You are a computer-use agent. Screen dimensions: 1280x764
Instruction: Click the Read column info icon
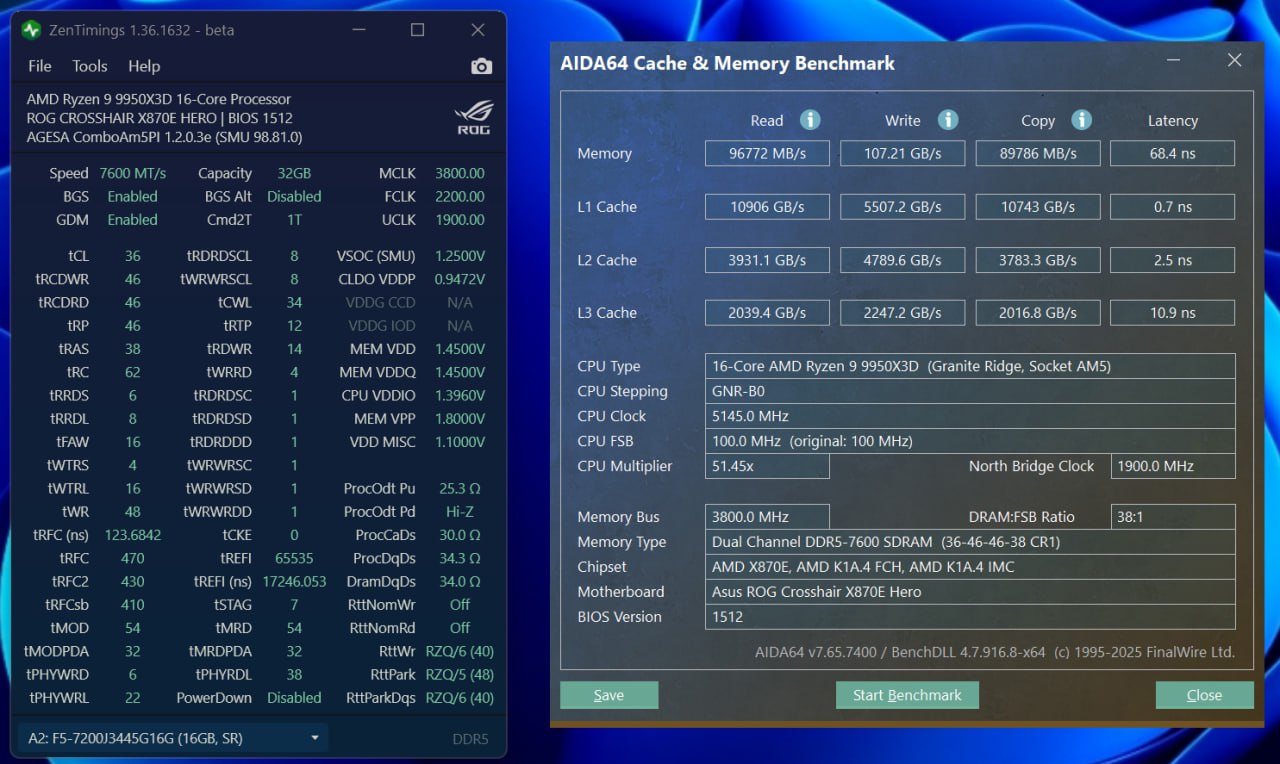810,120
